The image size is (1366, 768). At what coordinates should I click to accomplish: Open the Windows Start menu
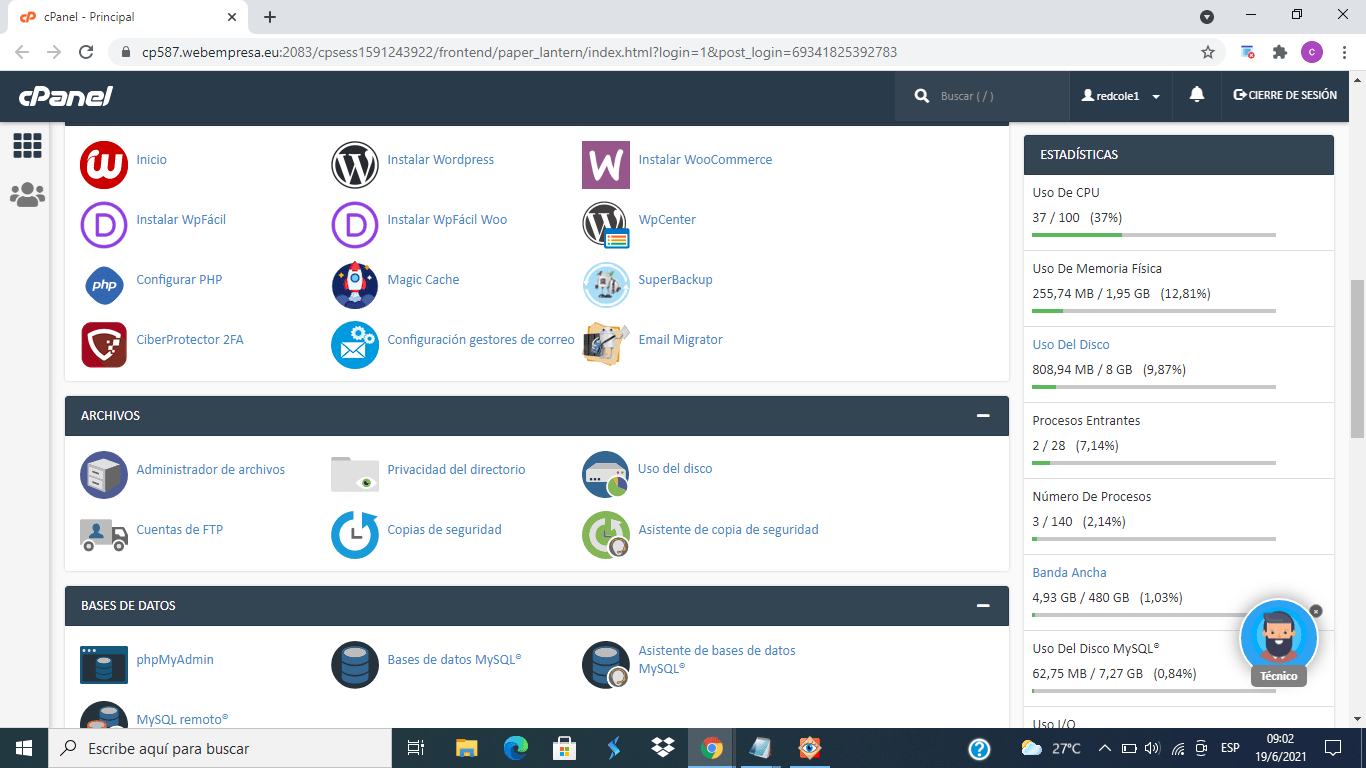pyautogui.click(x=23, y=748)
